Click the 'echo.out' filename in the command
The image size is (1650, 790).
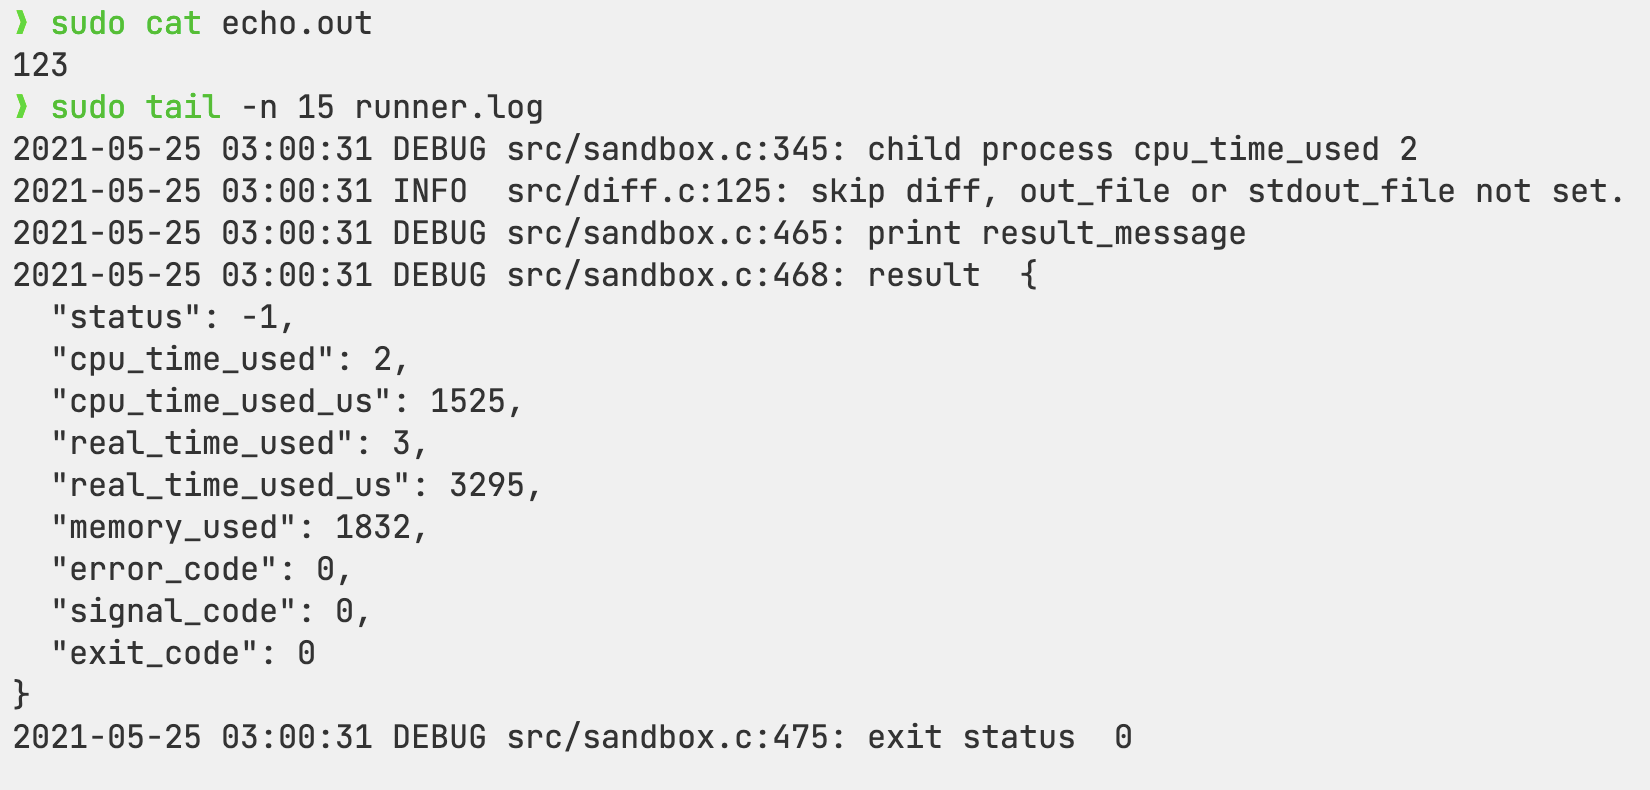297,23
